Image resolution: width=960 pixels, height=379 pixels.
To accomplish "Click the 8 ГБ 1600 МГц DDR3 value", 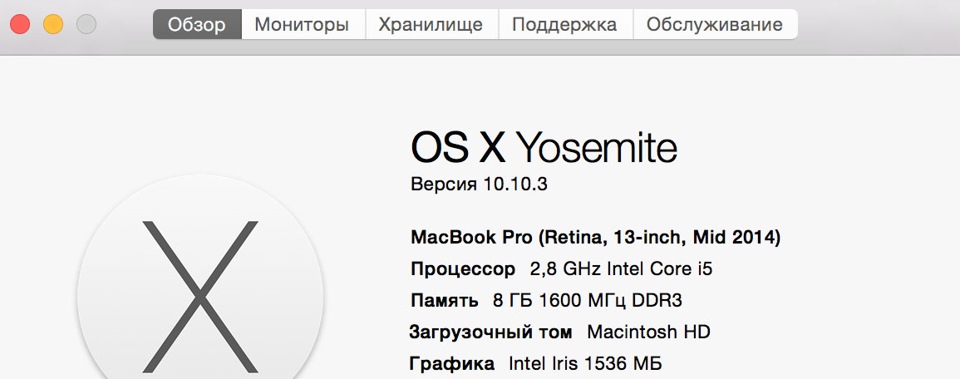I will pyautogui.click(x=588, y=301).
